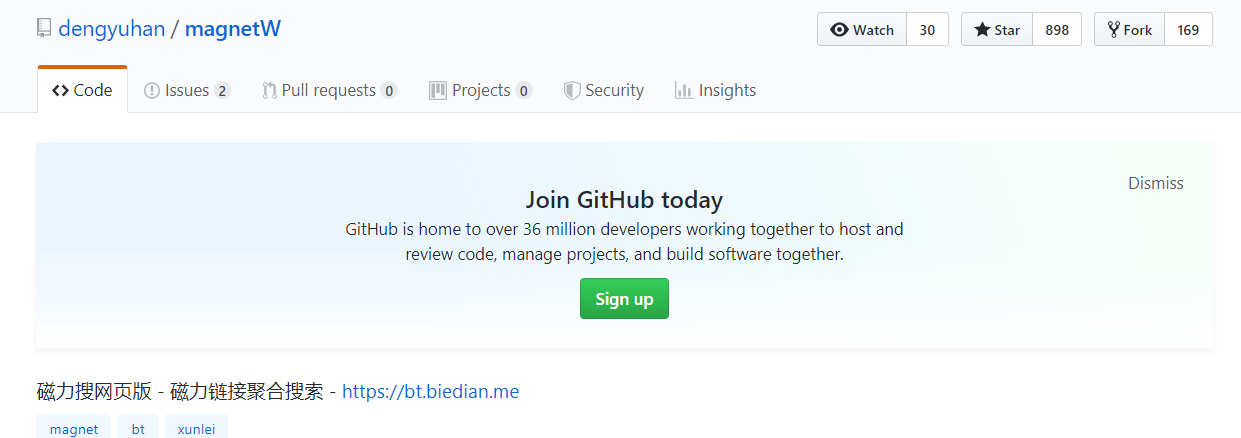Open the magnetW repository link
This screenshot has width=1241, height=438.
(x=233, y=29)
